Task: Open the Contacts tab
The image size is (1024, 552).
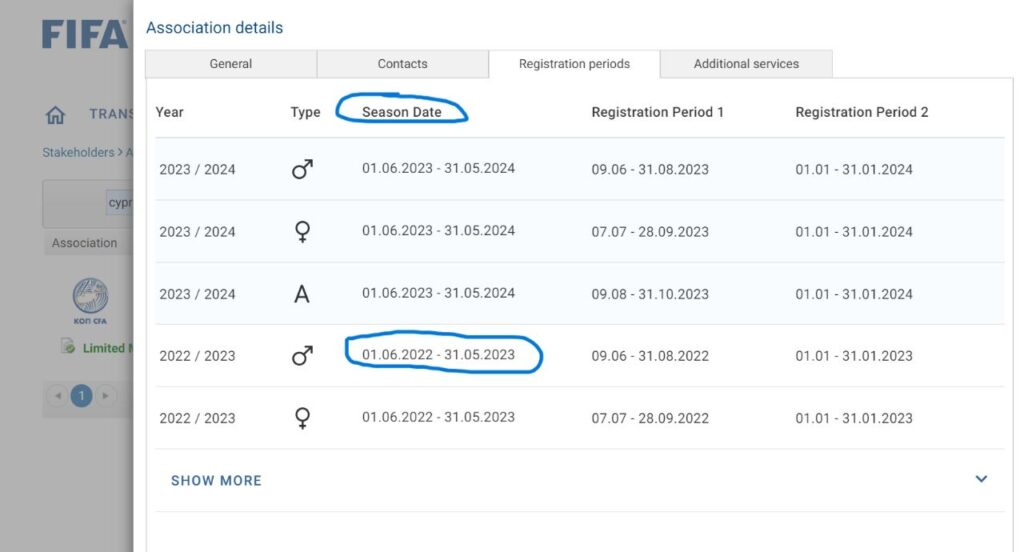Action: pyautogui.click(x=402, y=64)
